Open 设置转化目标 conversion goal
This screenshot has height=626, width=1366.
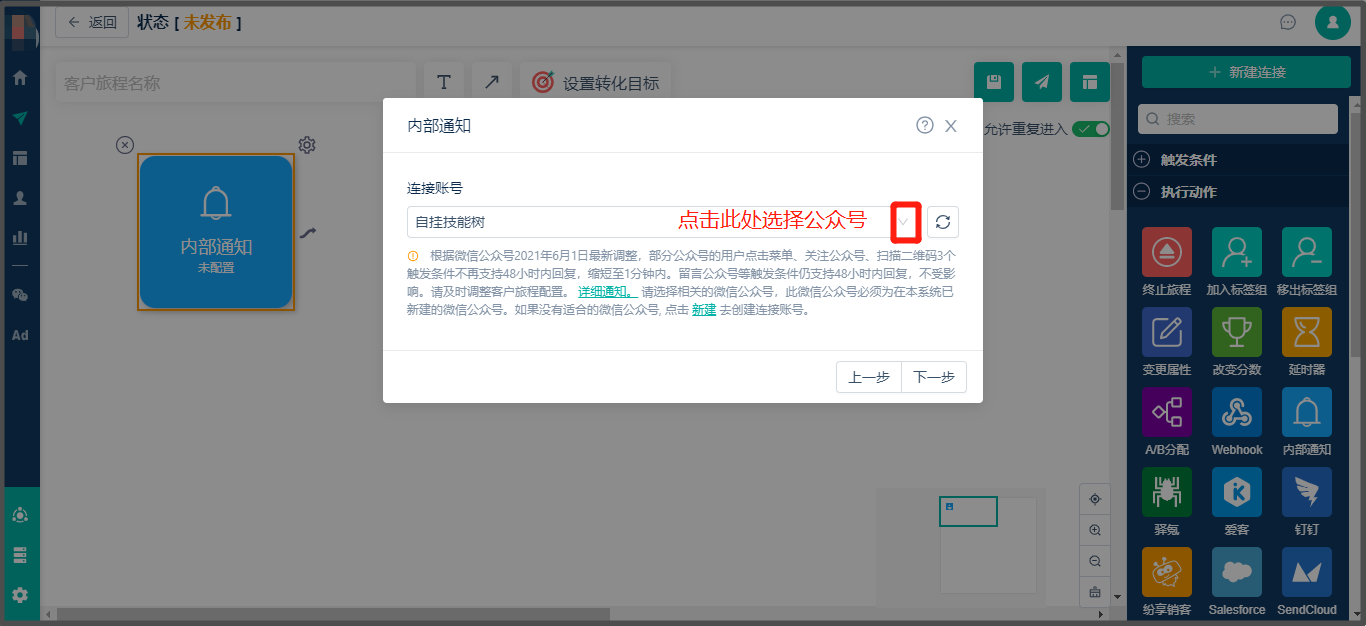(x=596, y=82)
